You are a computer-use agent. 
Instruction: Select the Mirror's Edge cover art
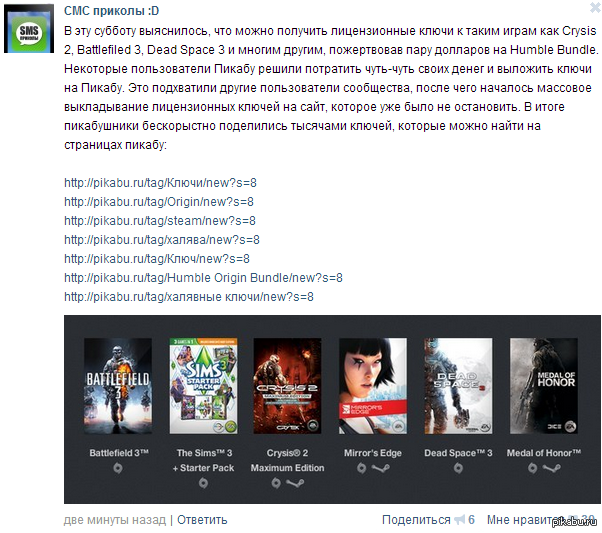point(373,386)
